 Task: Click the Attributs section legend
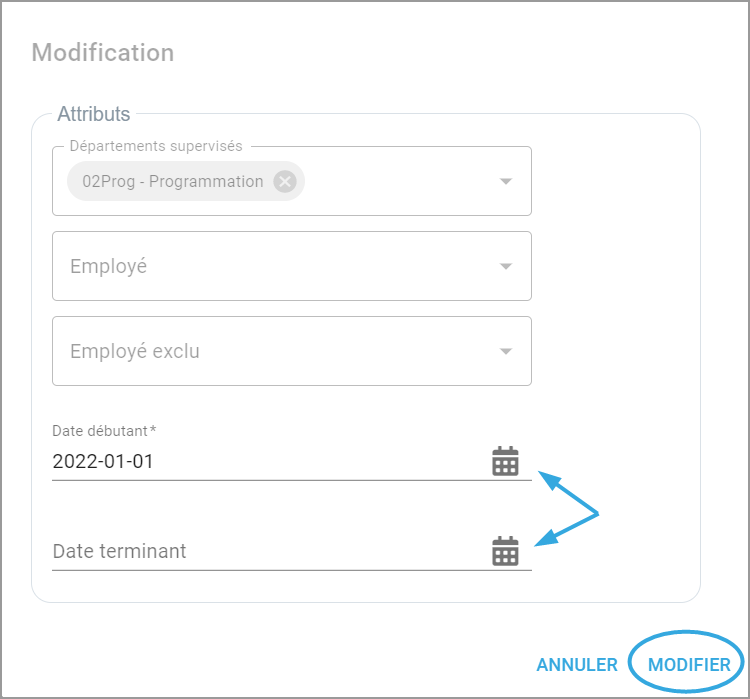pyautogui.click(x=94, y=115)
